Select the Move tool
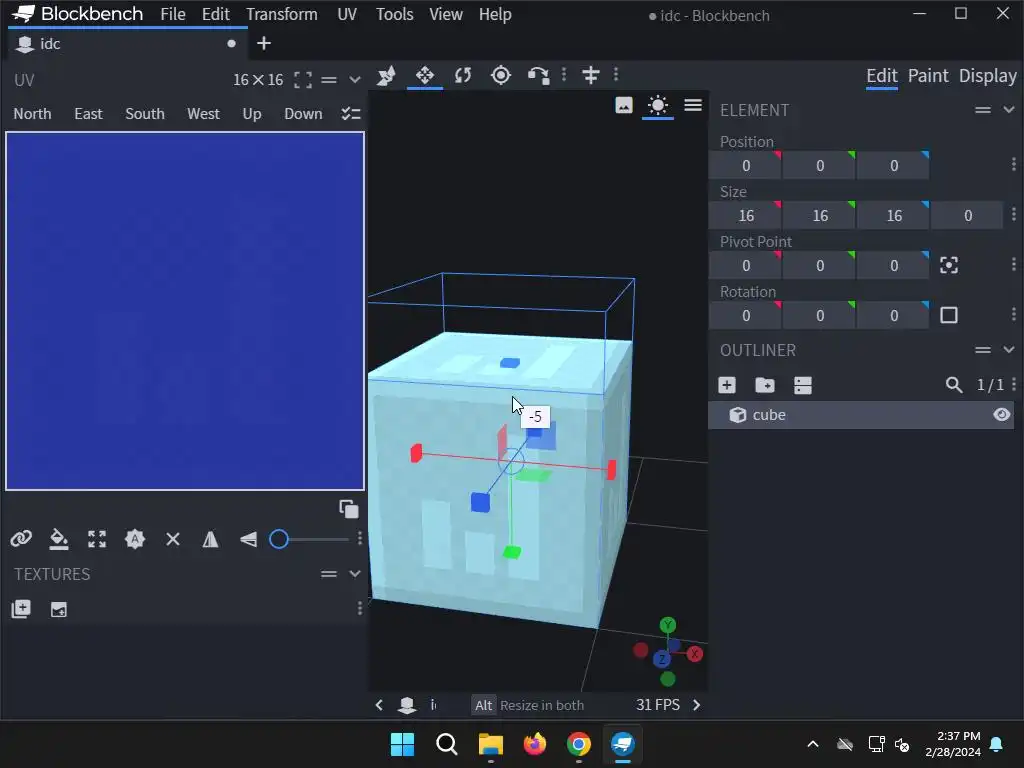This screenshot has width=1024, height=768. point(386,76)
